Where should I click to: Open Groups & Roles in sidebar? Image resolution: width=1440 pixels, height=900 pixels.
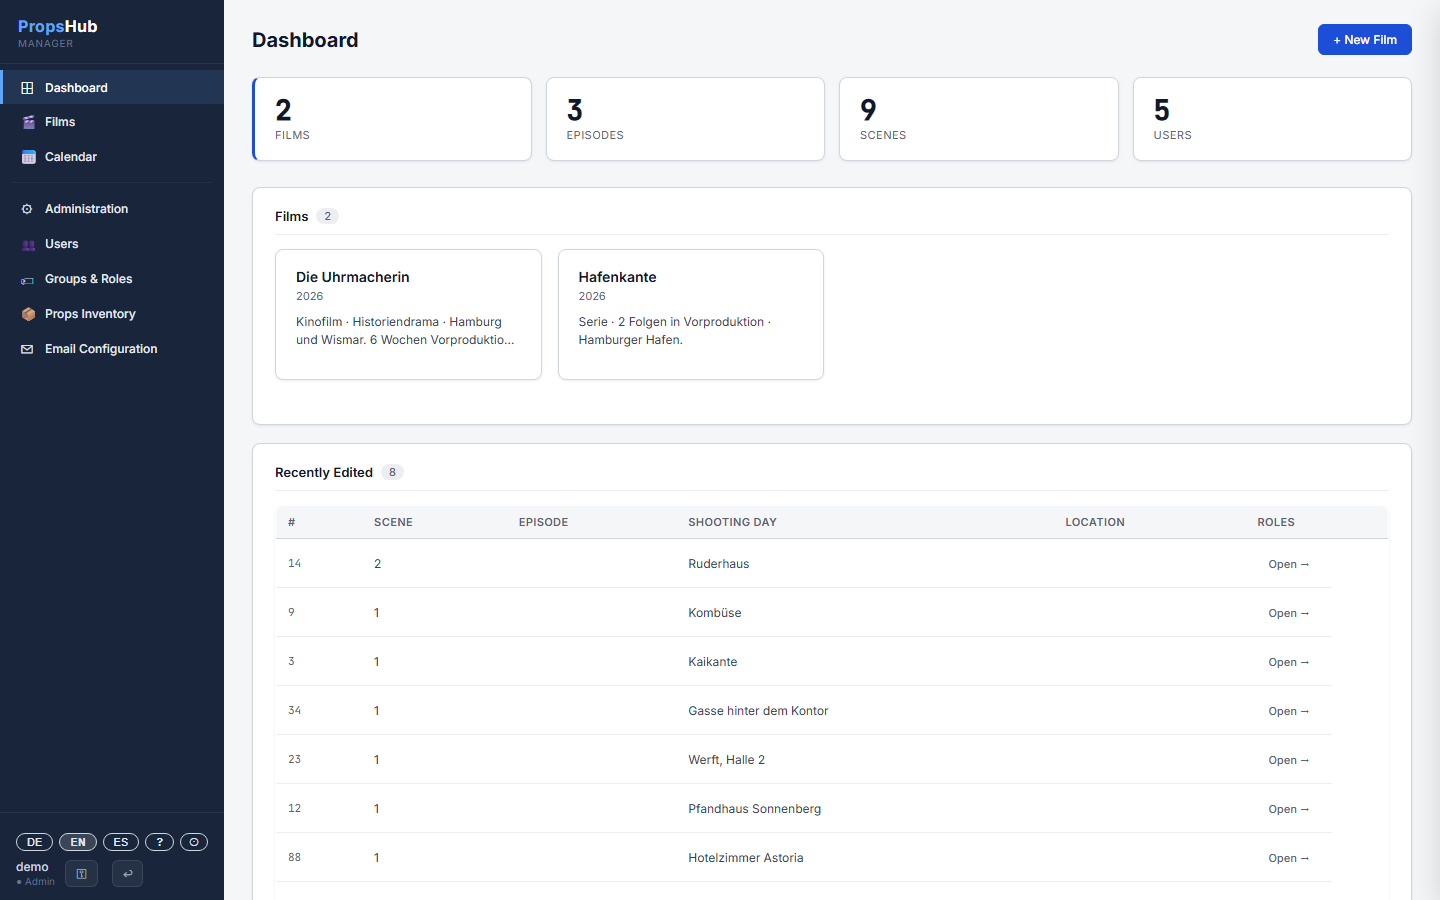(x=112, y=279)
